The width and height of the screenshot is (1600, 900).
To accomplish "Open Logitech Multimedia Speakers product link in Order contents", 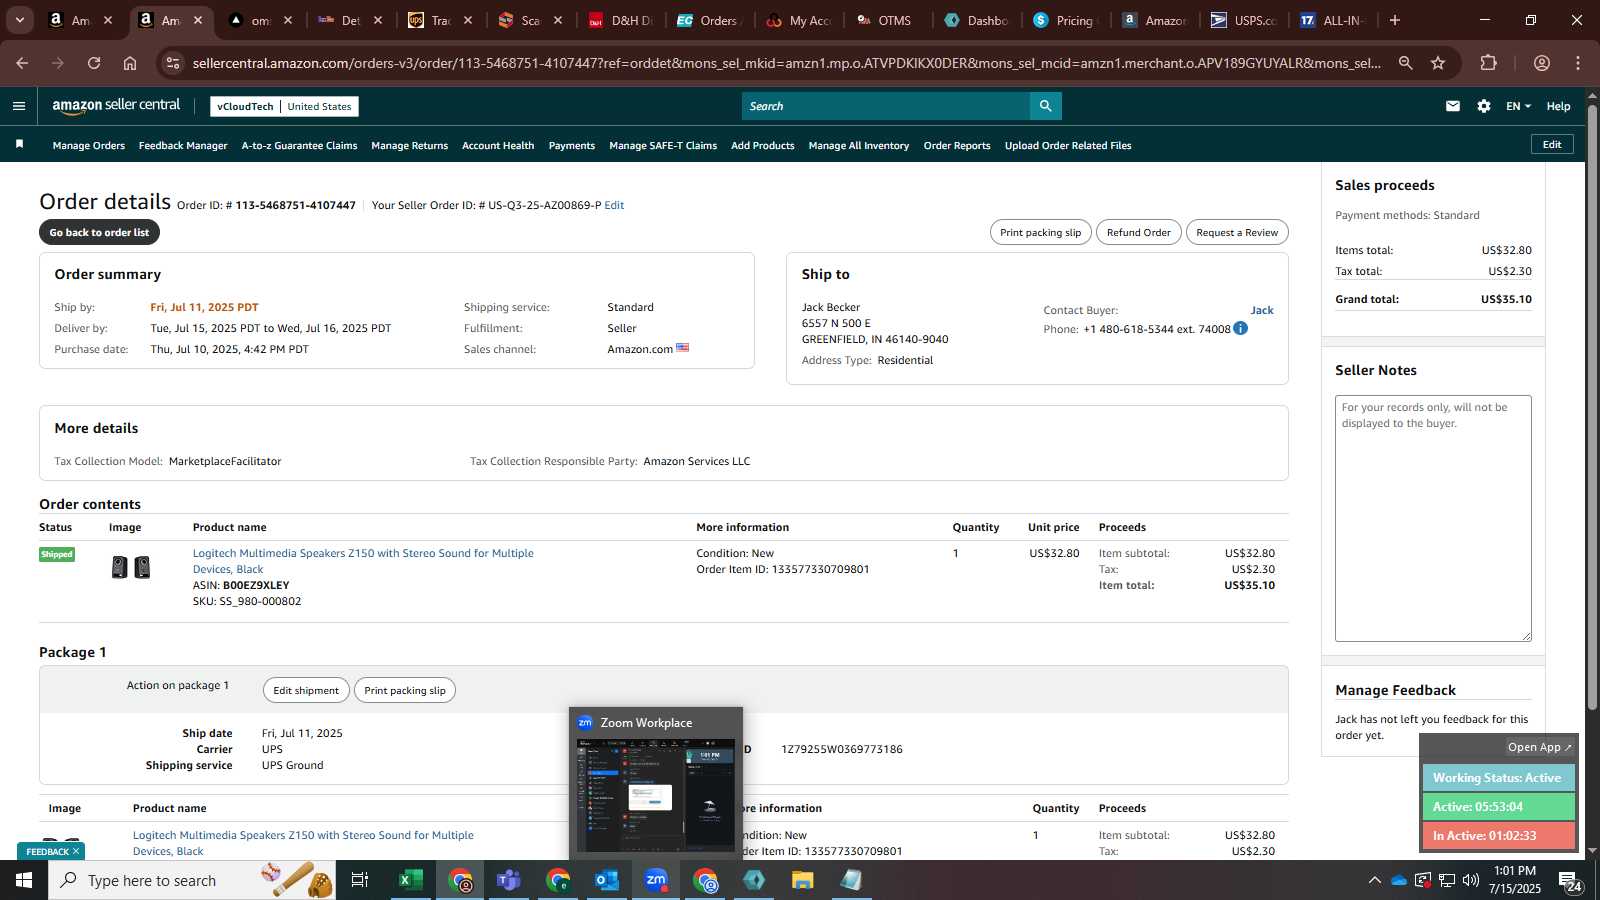I will pos(363,561).
